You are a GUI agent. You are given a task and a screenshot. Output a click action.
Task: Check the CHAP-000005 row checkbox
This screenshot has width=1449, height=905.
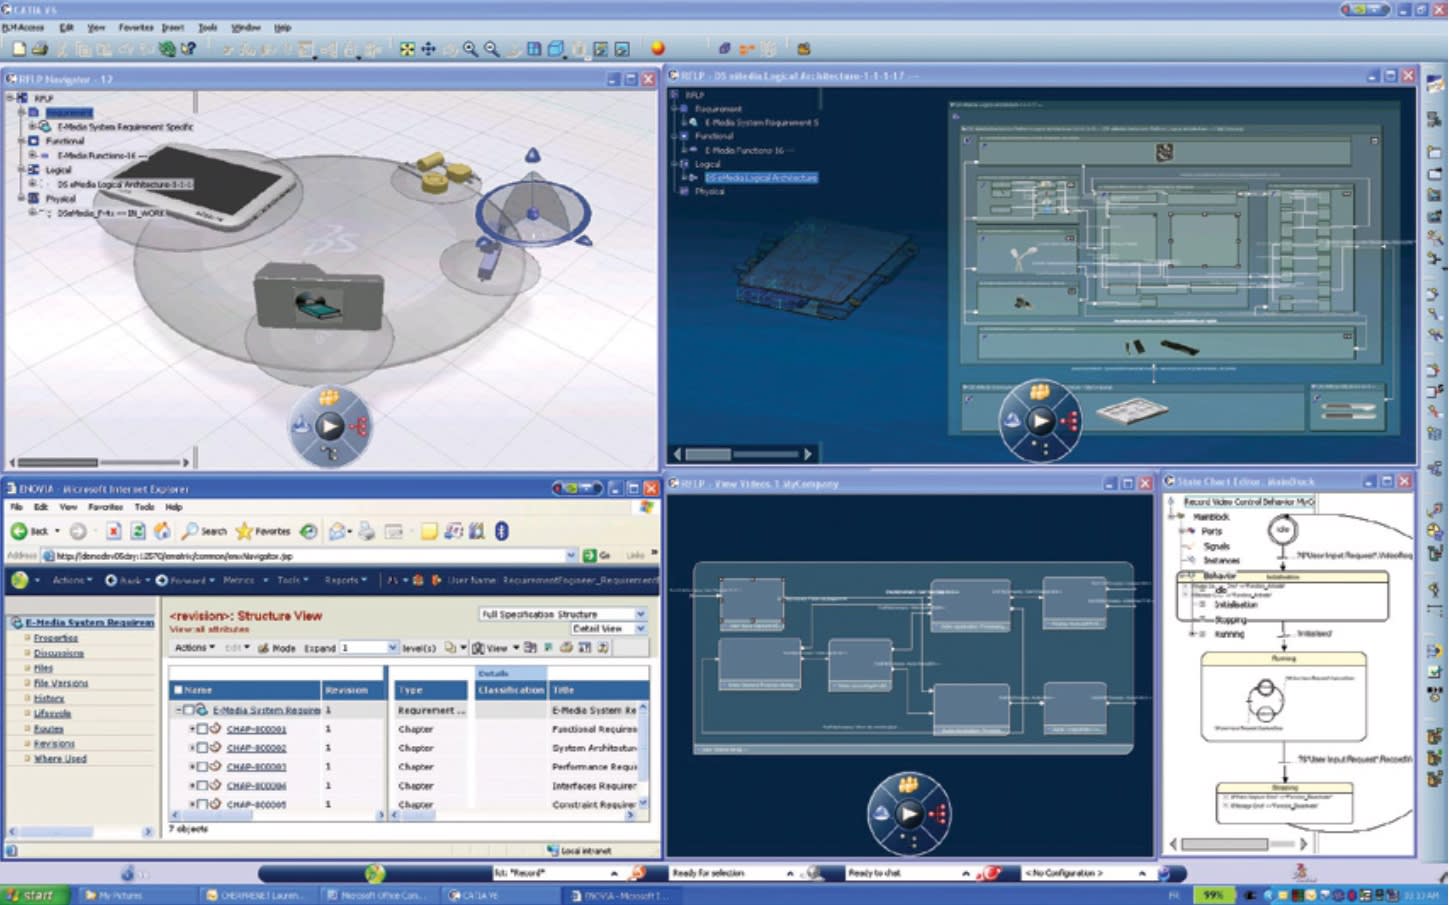(x=202, y=803)
